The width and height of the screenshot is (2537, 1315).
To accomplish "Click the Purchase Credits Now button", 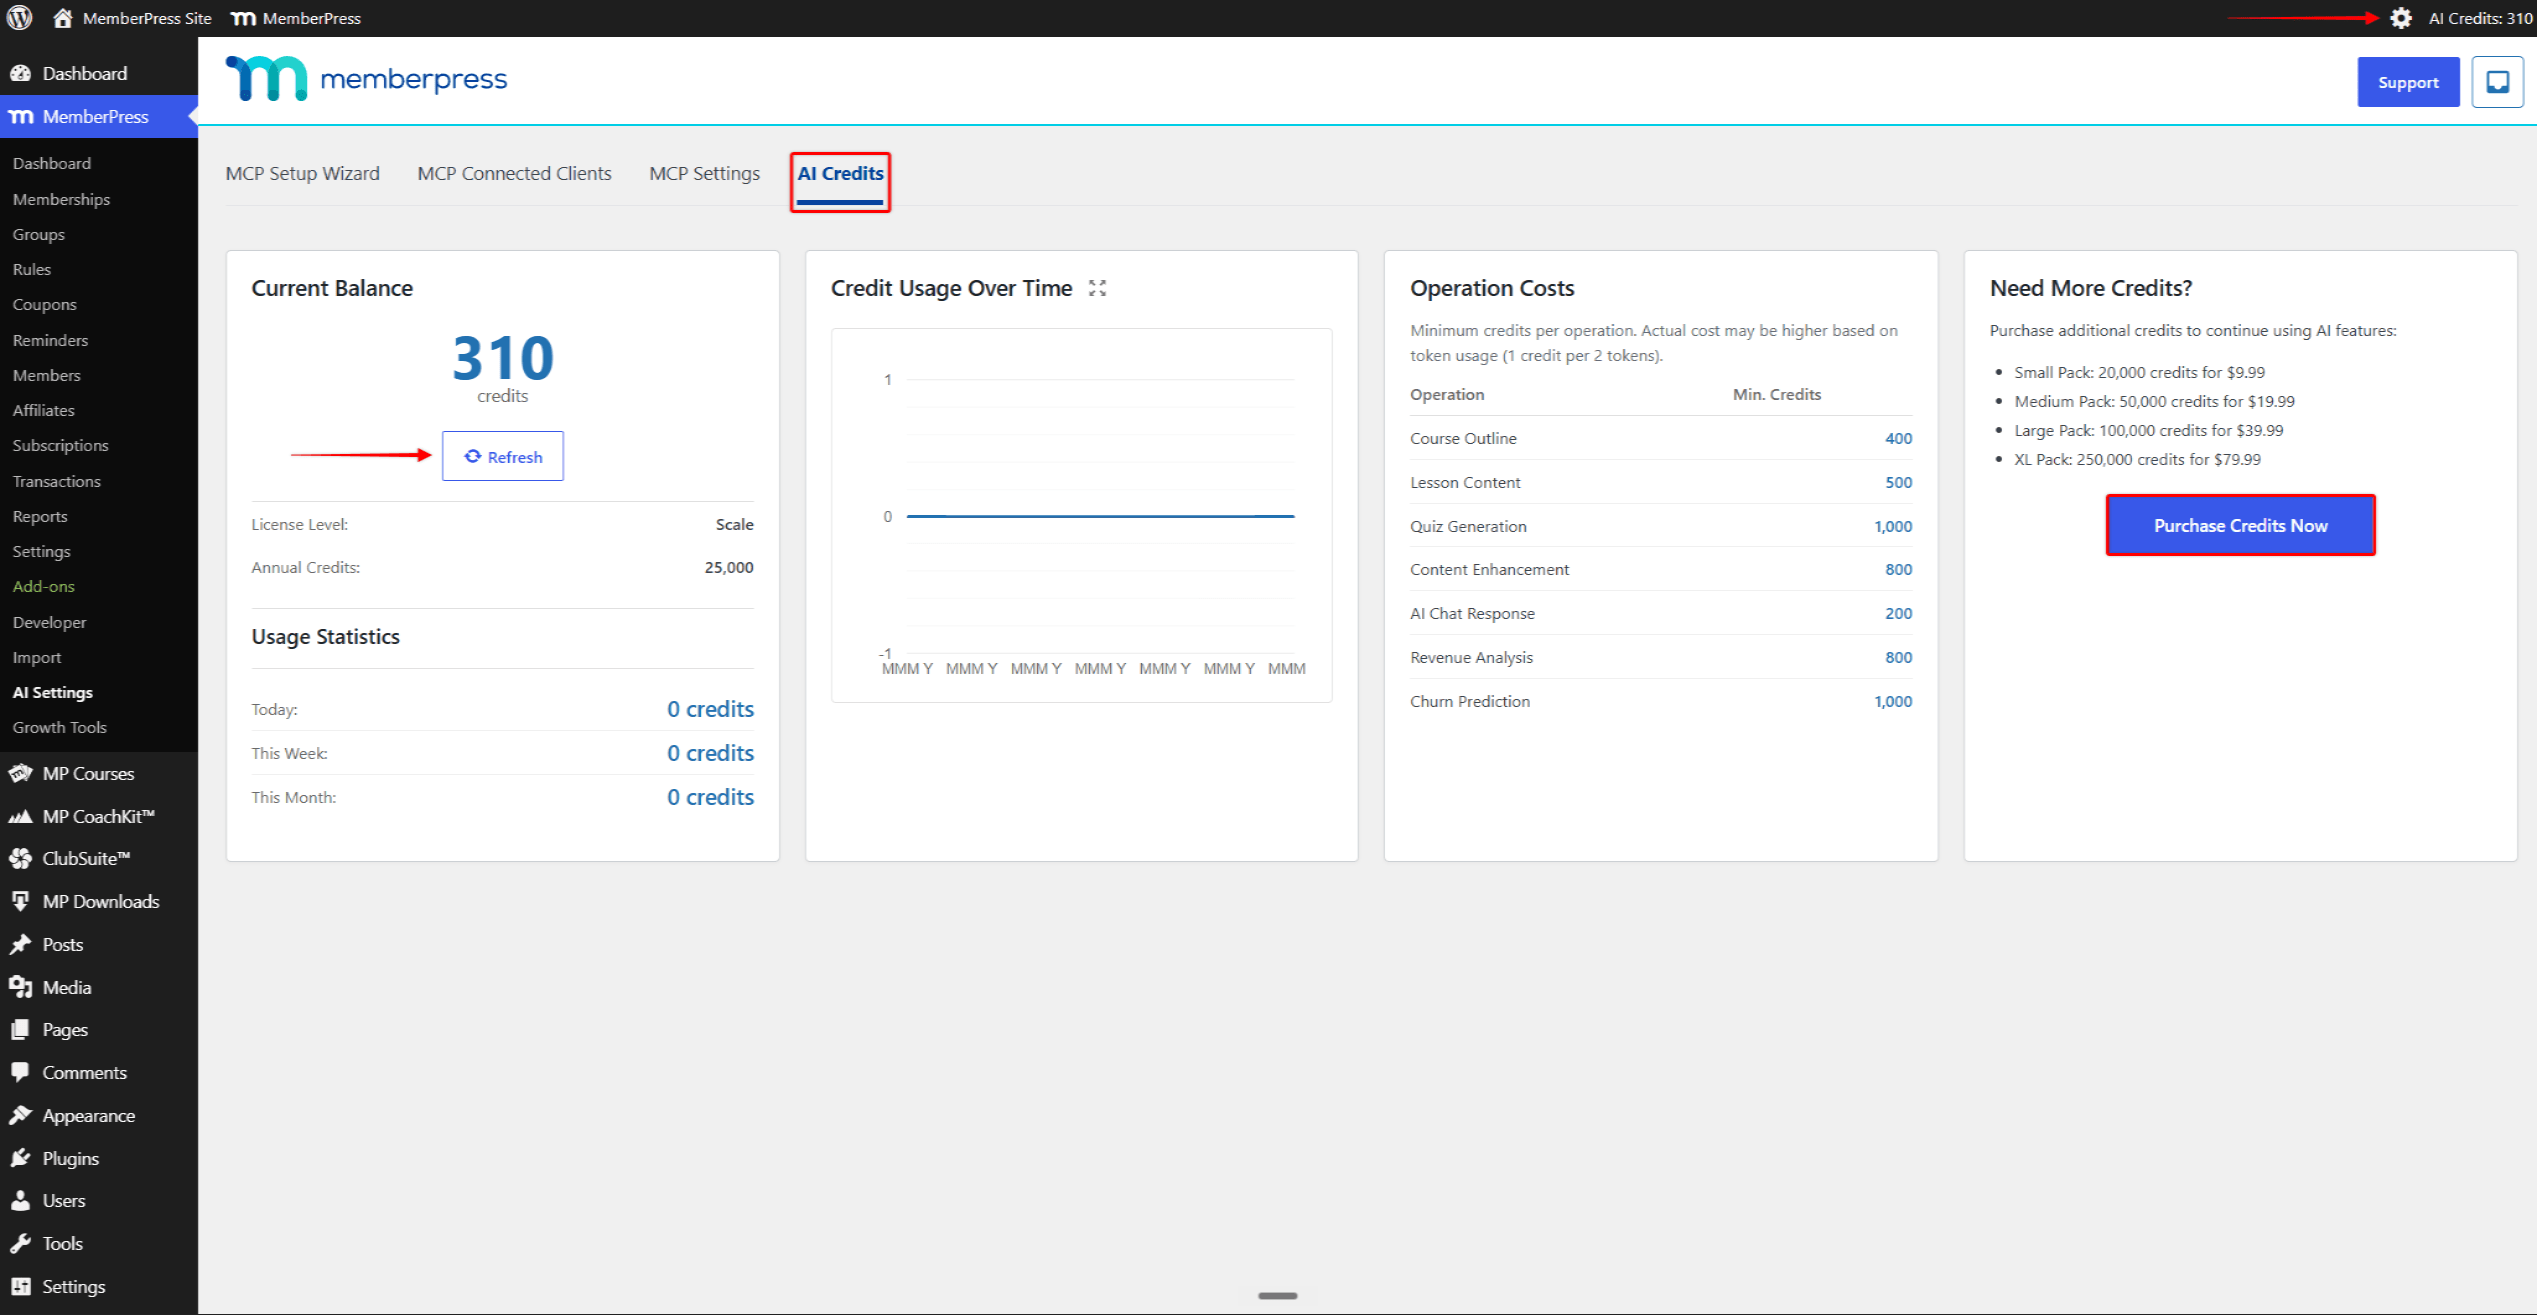I will [x=2240, y=525].
